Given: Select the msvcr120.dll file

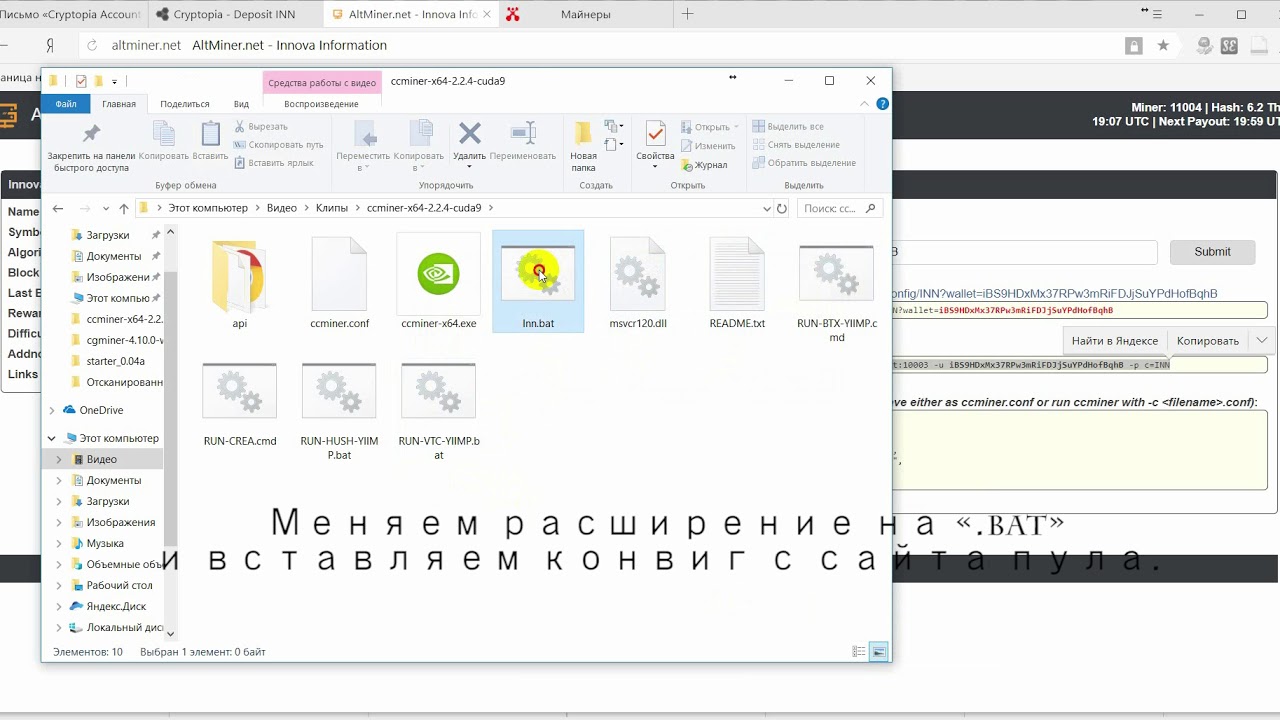Looking at the screenshot, I should [x=638, y=283].
